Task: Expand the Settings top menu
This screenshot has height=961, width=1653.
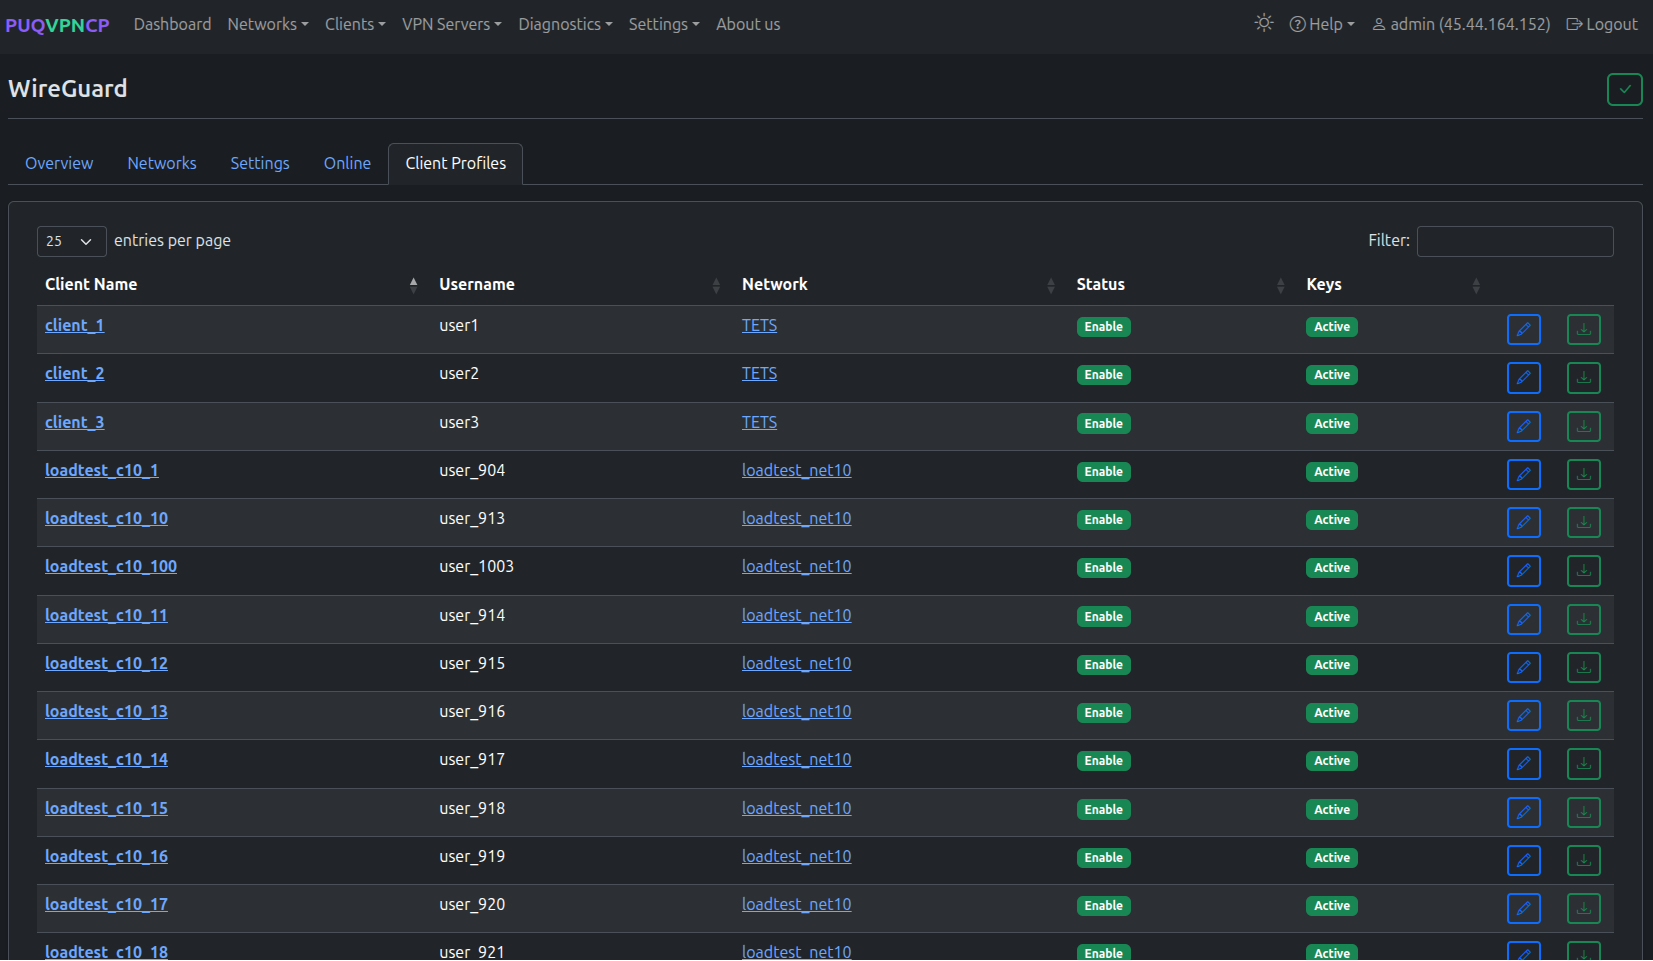Action: click(664, 24)
